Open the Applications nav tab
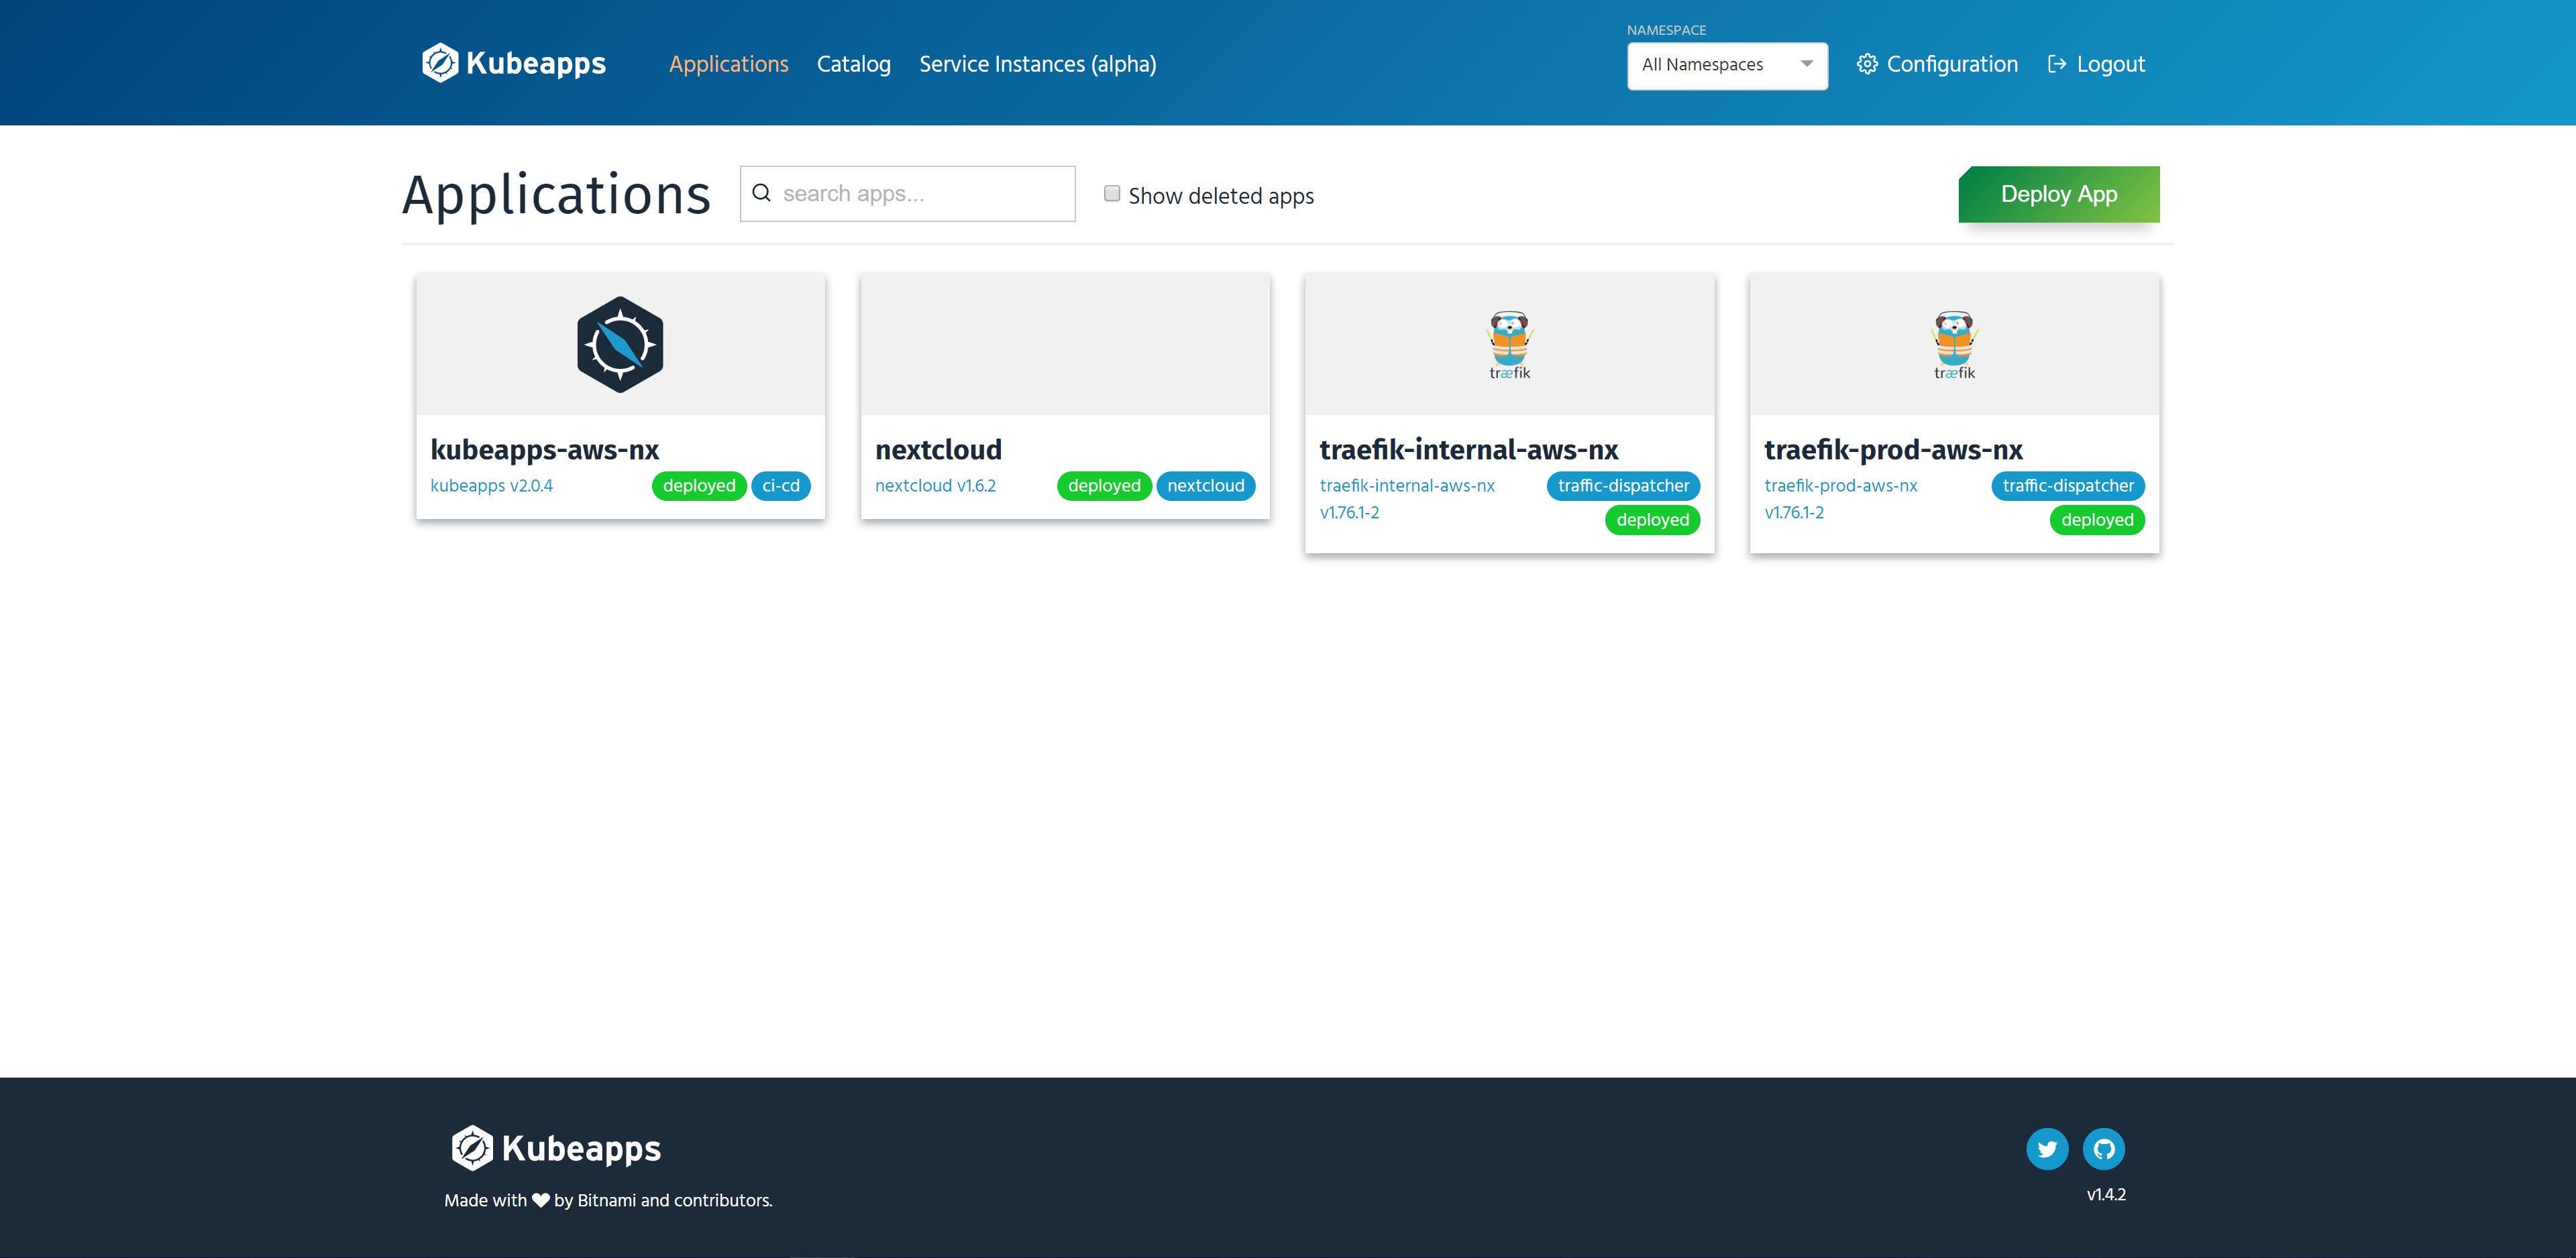 [x=728, y=64]
